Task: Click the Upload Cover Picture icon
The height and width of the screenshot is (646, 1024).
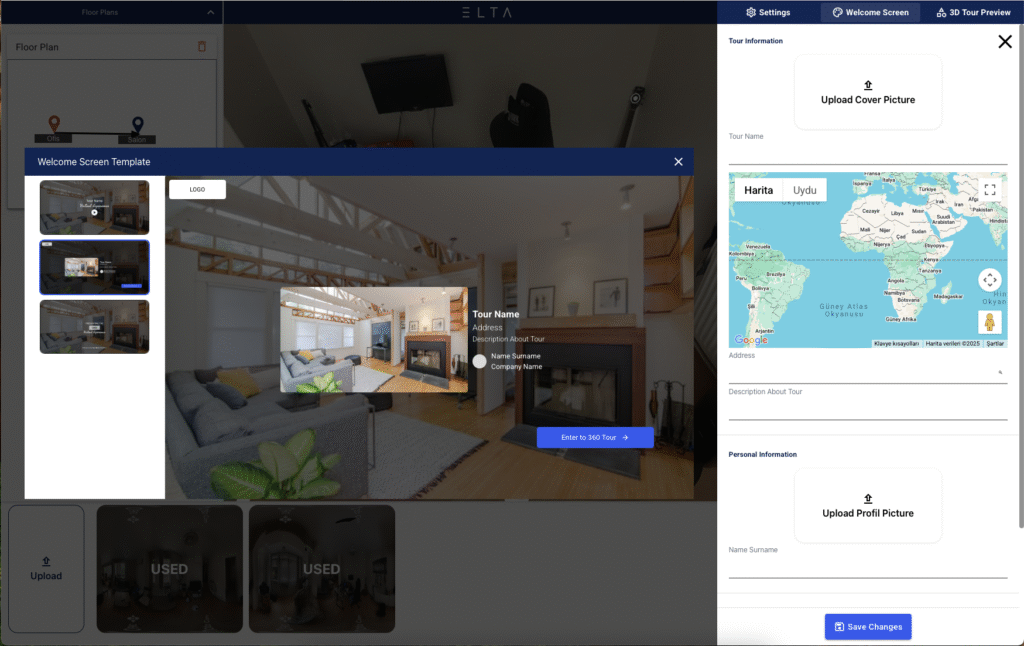Action: [867, 86]
